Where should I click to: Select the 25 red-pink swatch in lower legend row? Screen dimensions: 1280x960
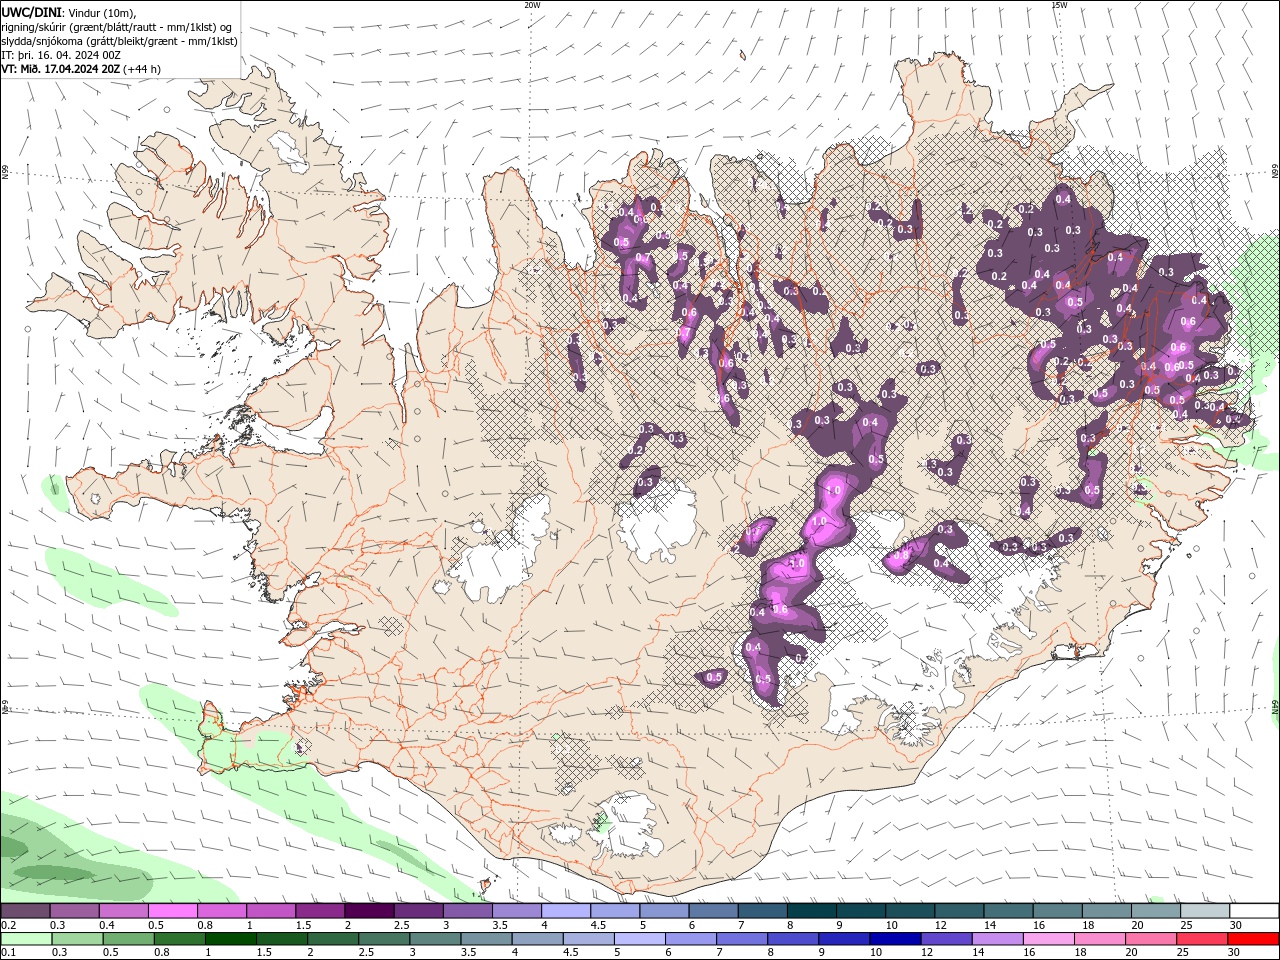point(1200,939)
